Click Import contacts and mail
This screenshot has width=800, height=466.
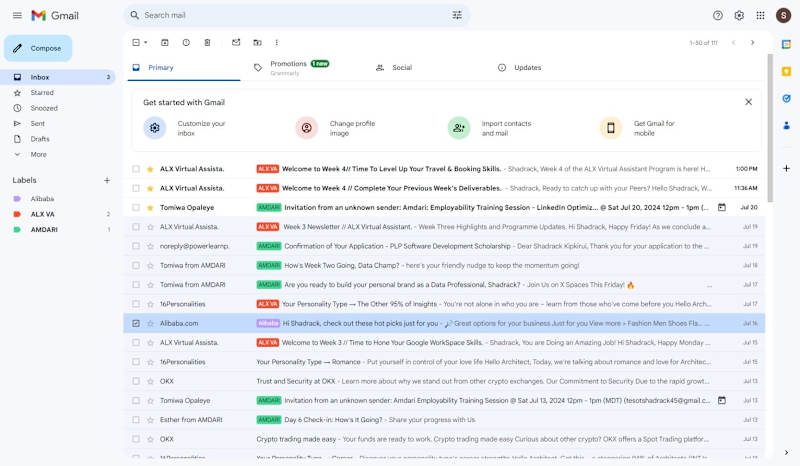[x=490, y=128]
